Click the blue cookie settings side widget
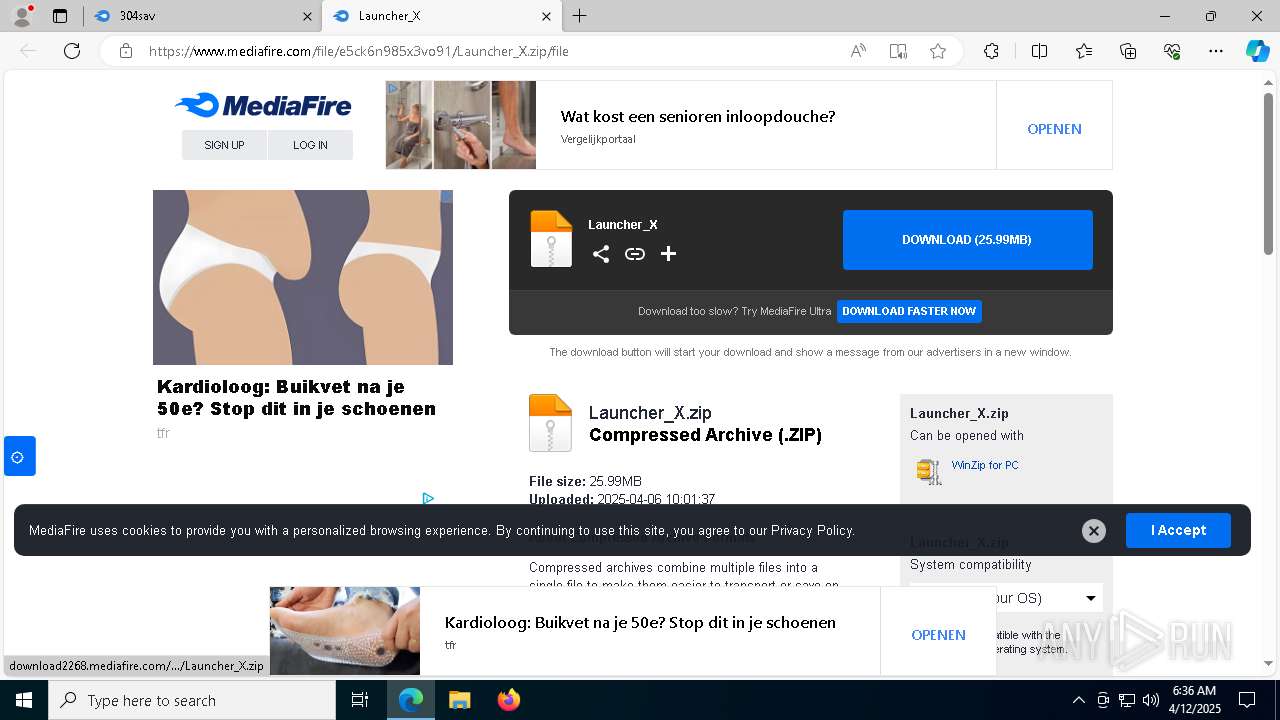This screenshot has width=1280, height=720. [19, 456]
